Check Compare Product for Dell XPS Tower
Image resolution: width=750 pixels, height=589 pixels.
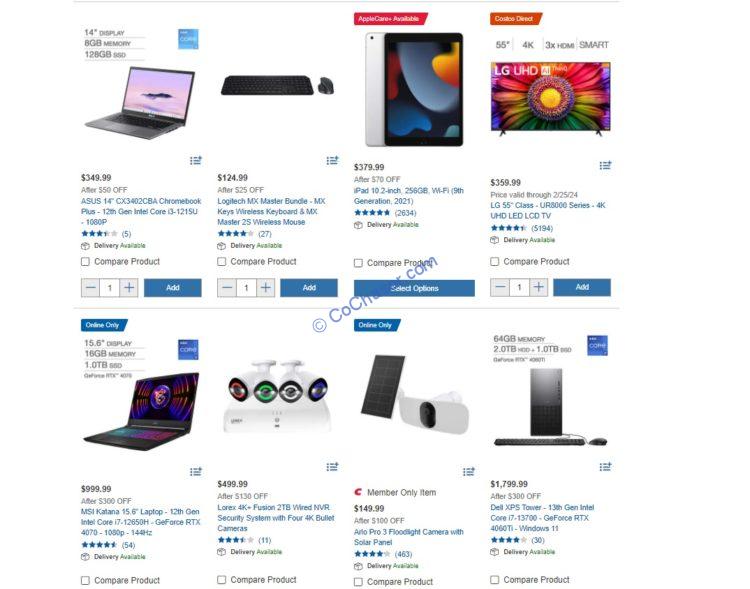click(x=495, y=579)
